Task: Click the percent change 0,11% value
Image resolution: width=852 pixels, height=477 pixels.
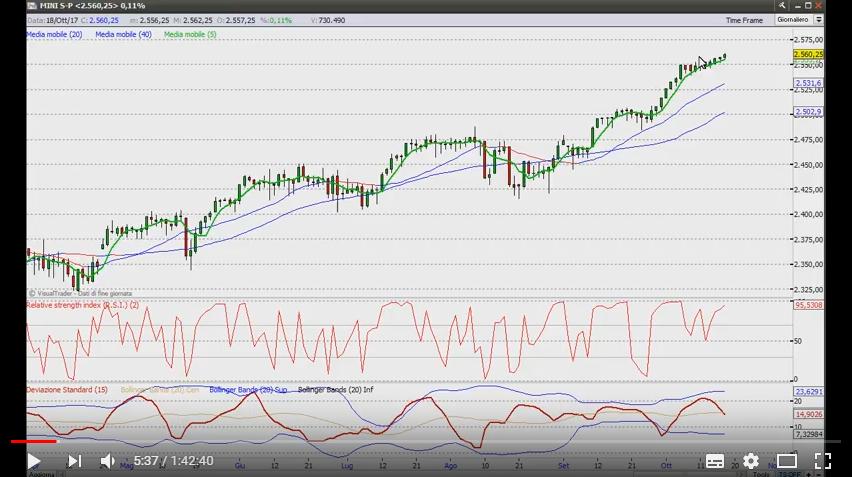Action: click(276, 20)
